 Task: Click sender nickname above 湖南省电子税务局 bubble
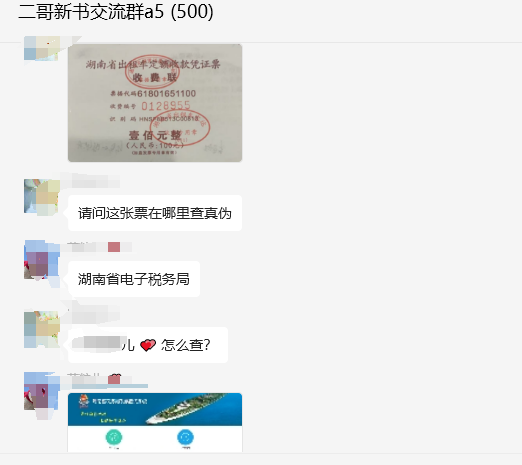tap(99, 247)
